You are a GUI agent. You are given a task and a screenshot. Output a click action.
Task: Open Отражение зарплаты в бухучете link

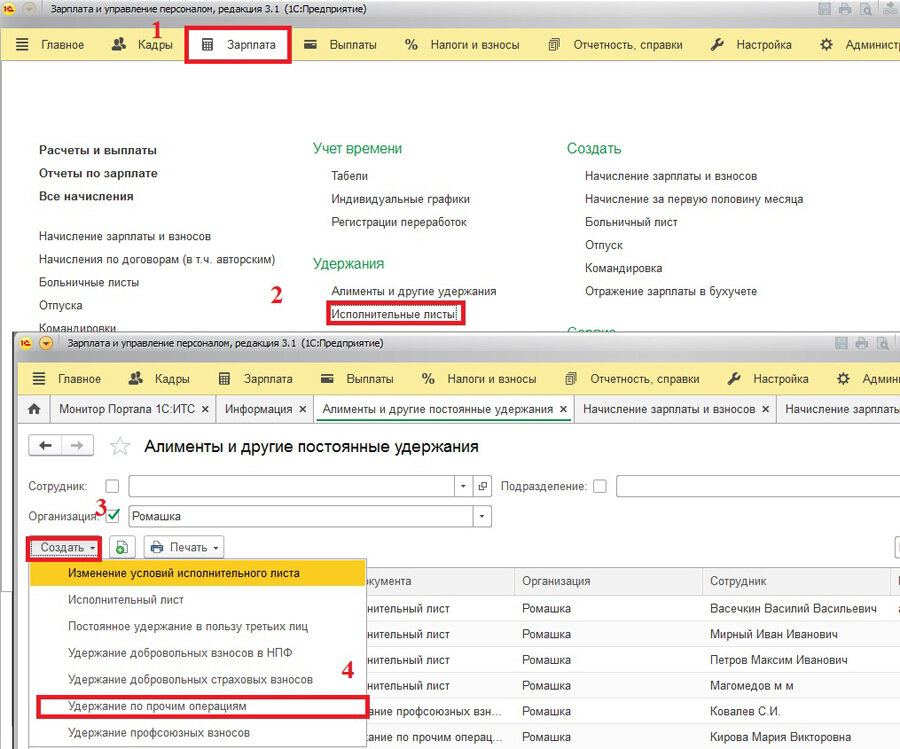(x=671, y=291)
